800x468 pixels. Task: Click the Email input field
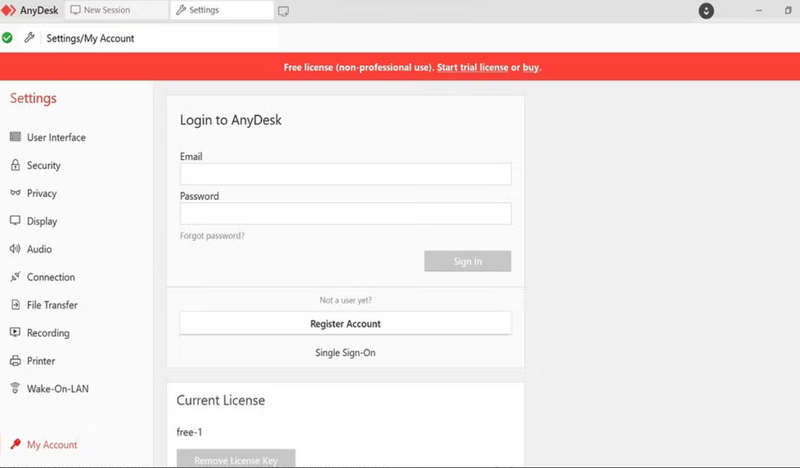pos(345,174)
